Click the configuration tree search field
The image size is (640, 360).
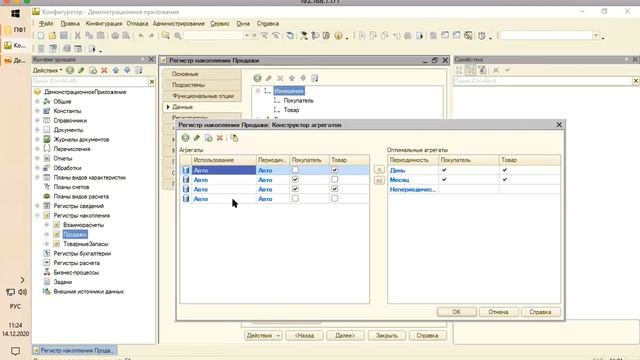[90, 81]
